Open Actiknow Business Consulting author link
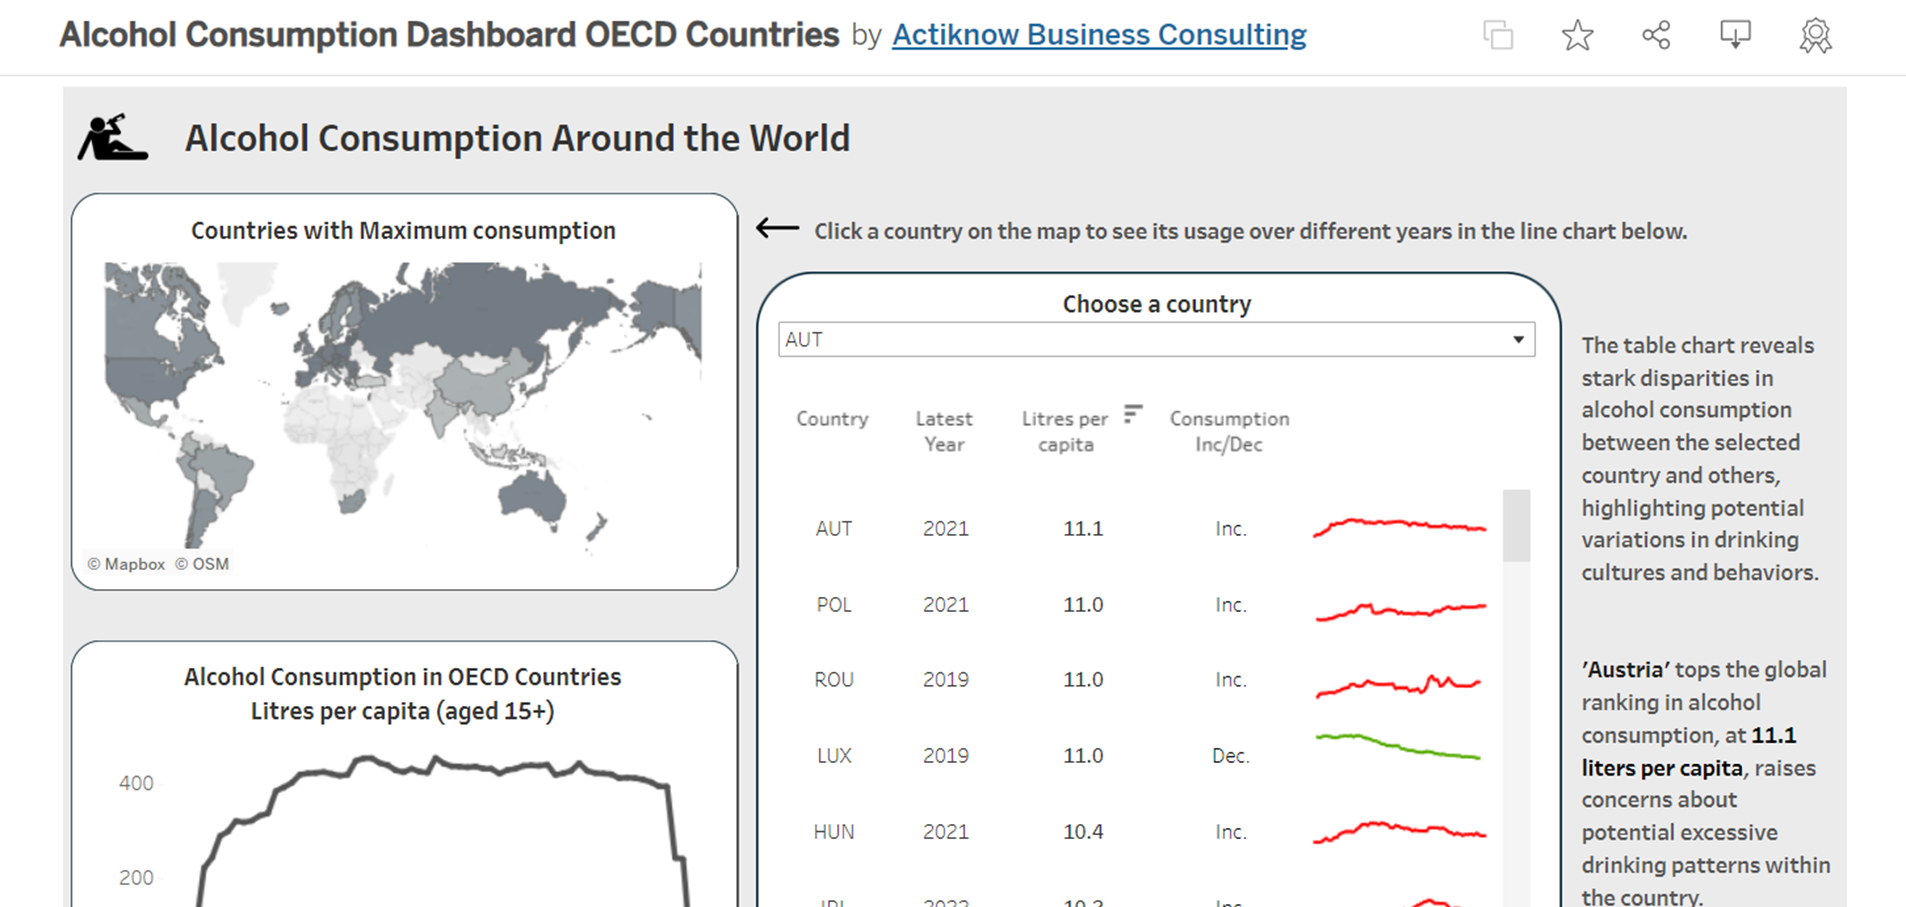This screenshot has height=907, width=1906. tap(1098, 35)
